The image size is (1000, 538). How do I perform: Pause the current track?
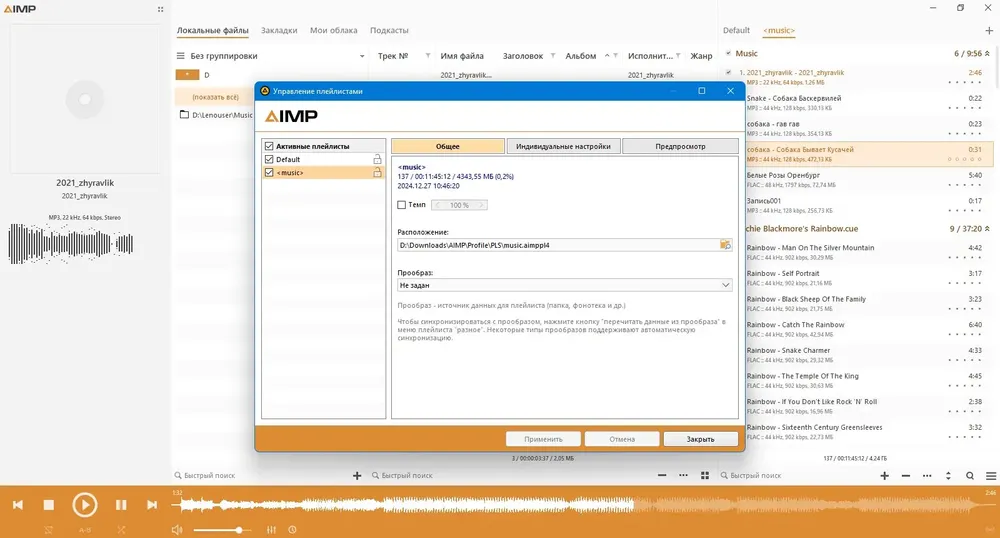click(121, 505)
